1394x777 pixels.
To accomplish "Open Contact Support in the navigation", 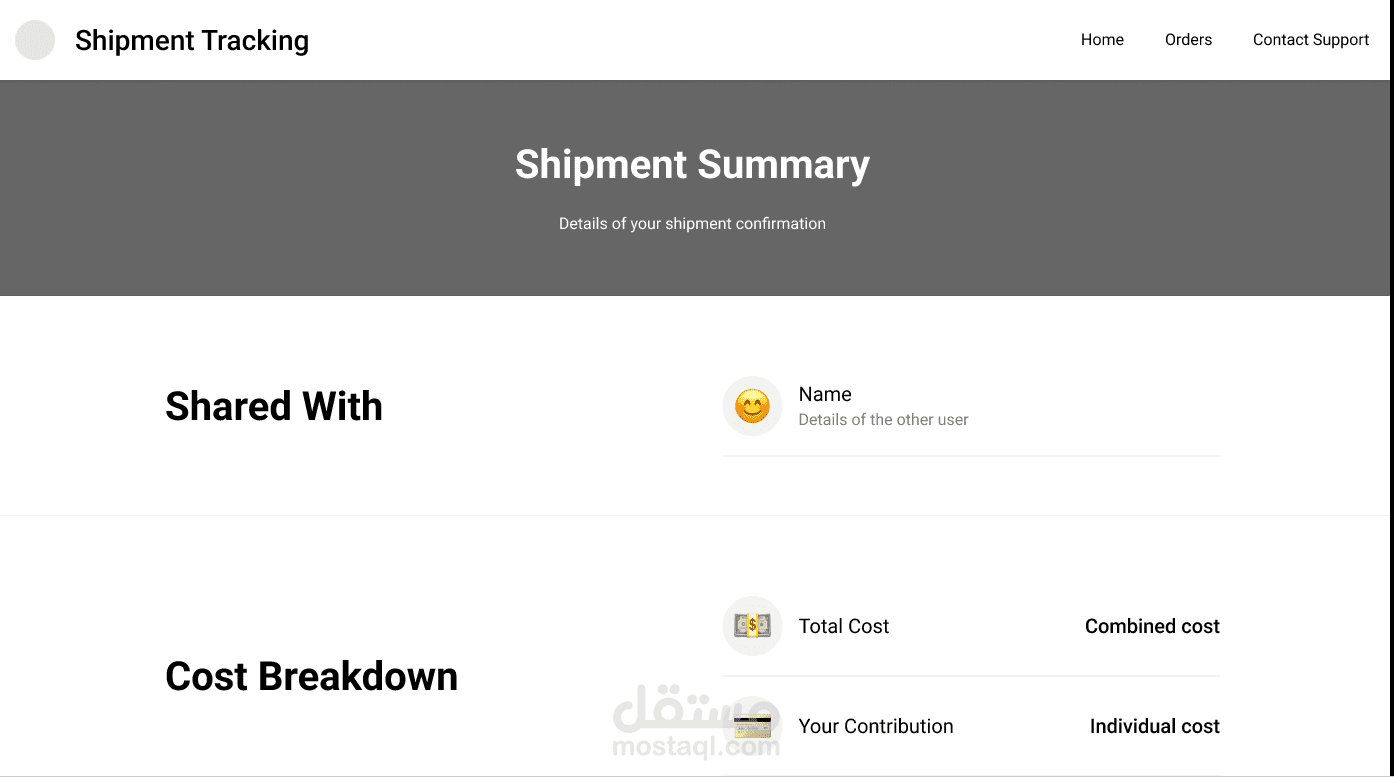I will click(1310, 40).
